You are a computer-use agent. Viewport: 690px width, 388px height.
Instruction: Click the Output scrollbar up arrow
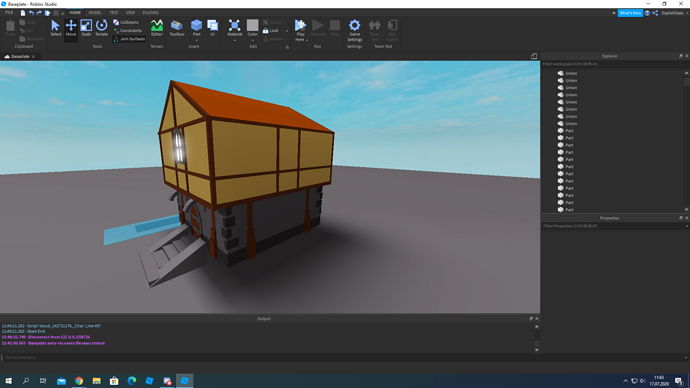(536, 327)
